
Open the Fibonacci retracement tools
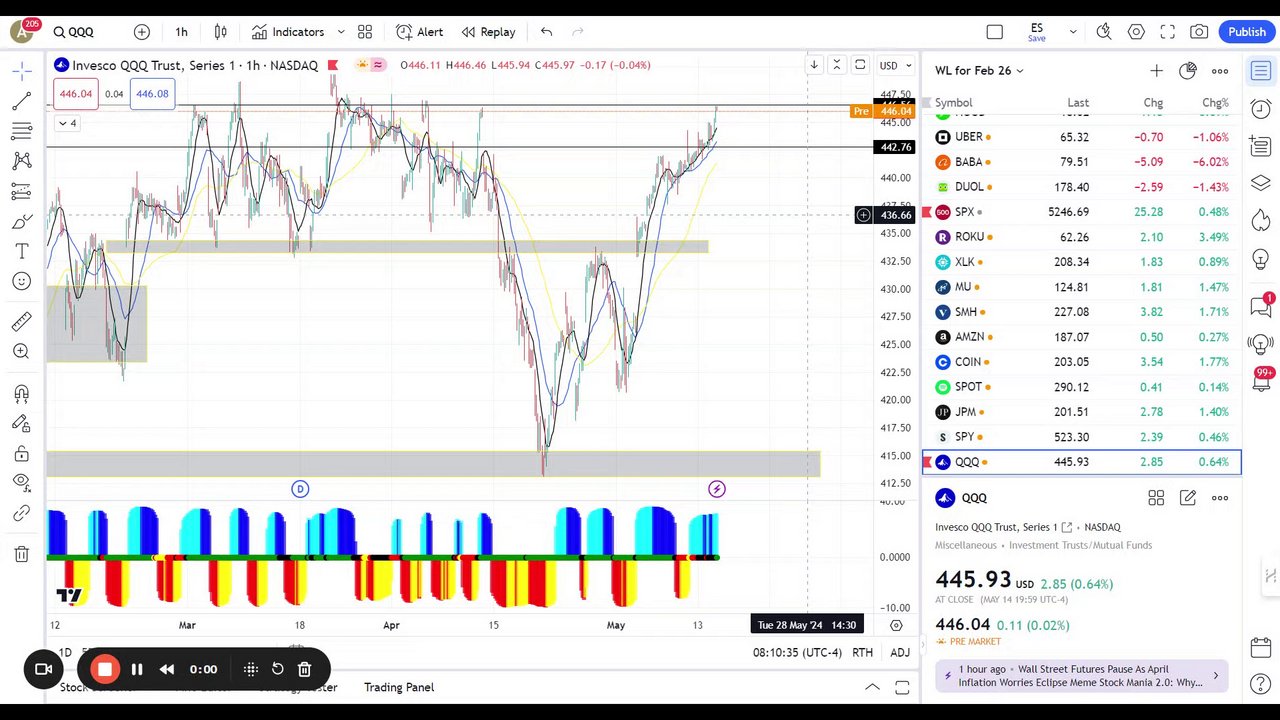click(21, 131)
